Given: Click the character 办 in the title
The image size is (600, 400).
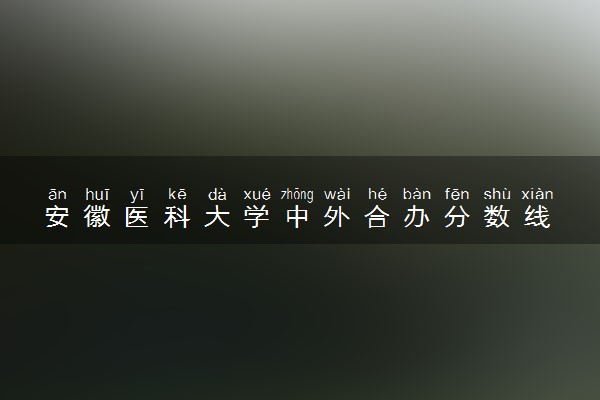Looking at the screenshot, I should tap(417, 217).
